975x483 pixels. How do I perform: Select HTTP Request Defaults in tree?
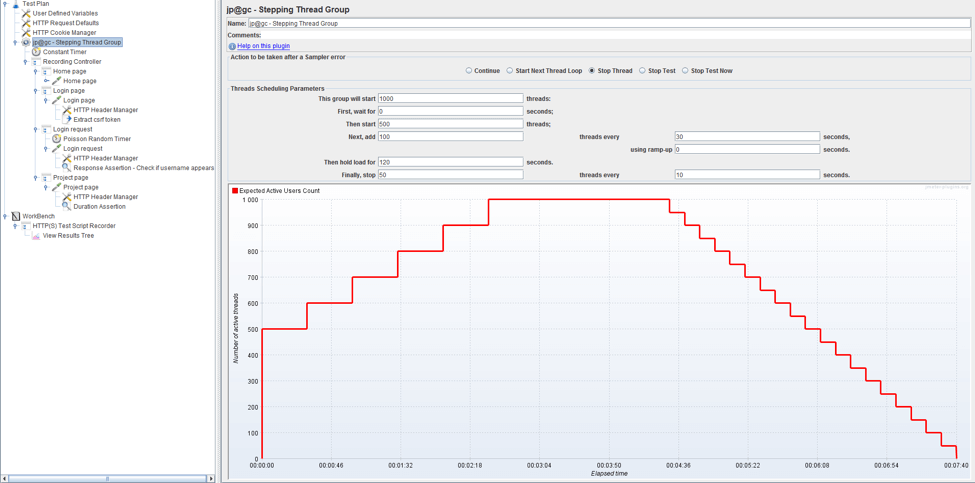coord(65,23)
